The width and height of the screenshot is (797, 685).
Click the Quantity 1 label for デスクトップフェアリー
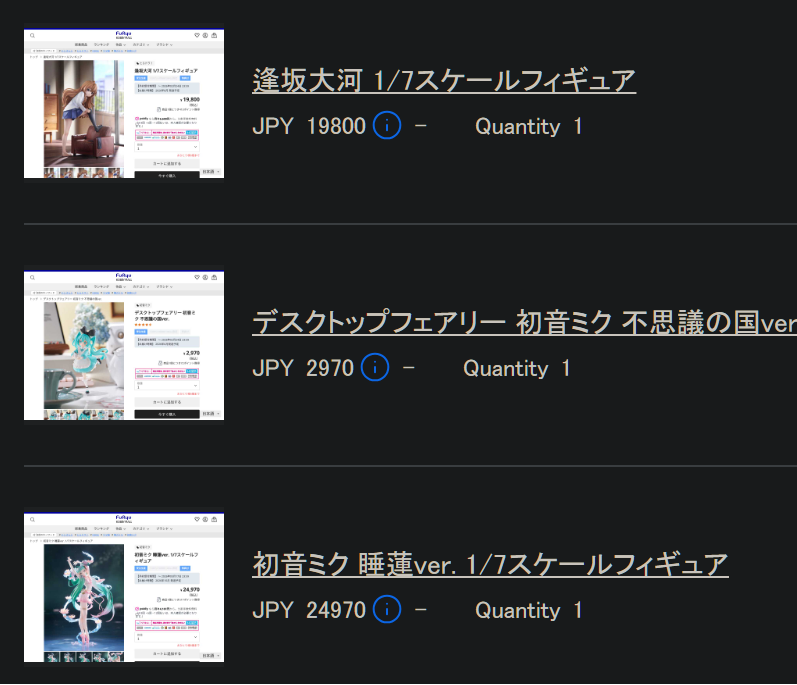(x=517, y=368)
